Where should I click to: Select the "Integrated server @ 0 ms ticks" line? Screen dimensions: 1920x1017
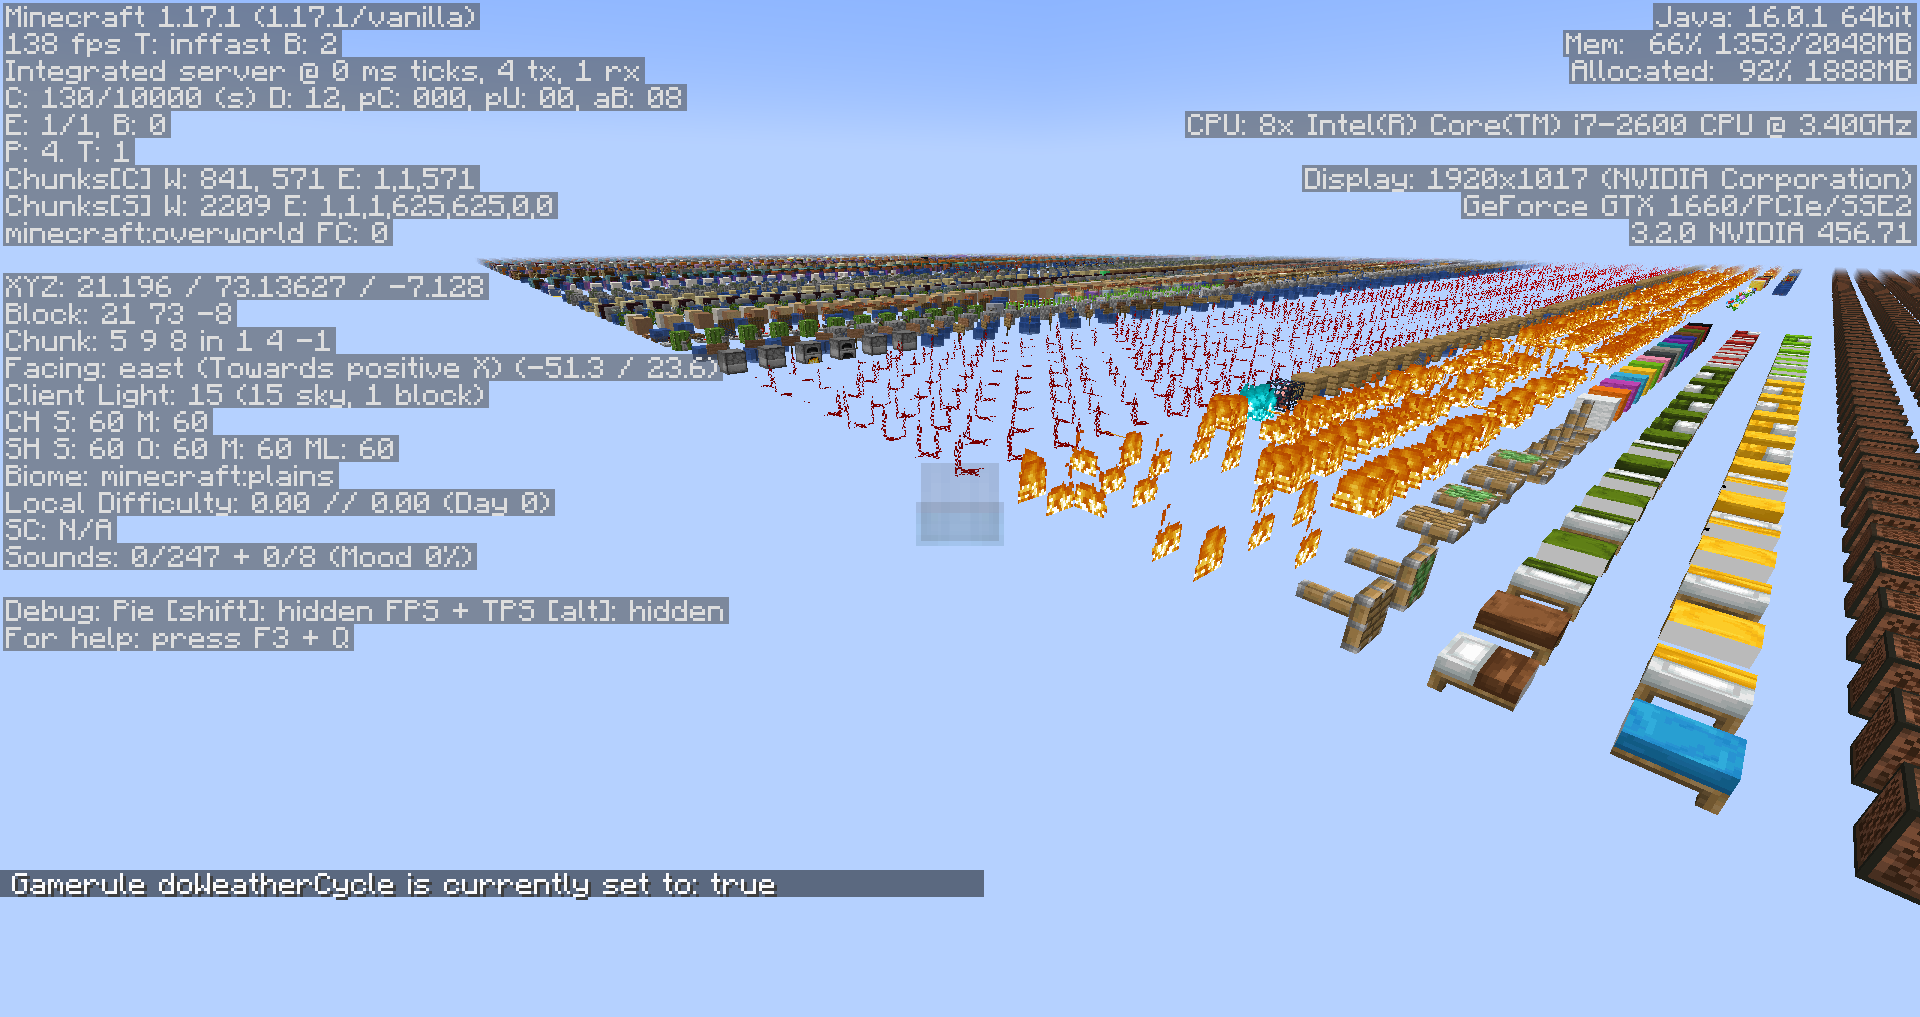(324, 71)
